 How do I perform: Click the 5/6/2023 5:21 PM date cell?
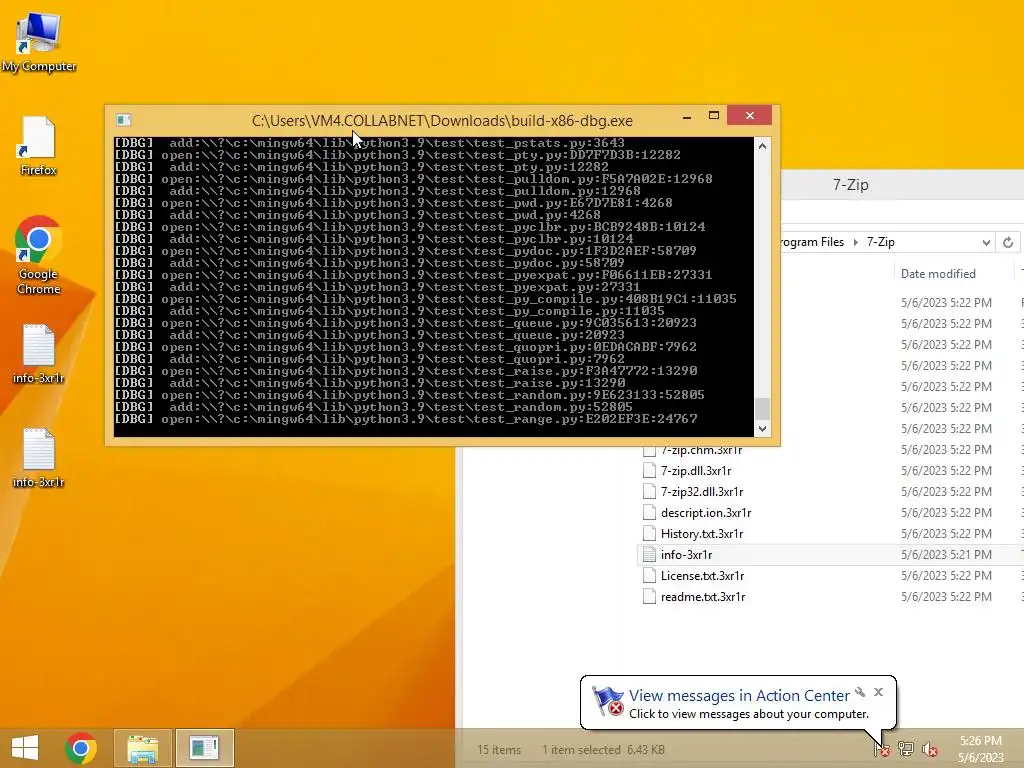[x=946, y=554]
